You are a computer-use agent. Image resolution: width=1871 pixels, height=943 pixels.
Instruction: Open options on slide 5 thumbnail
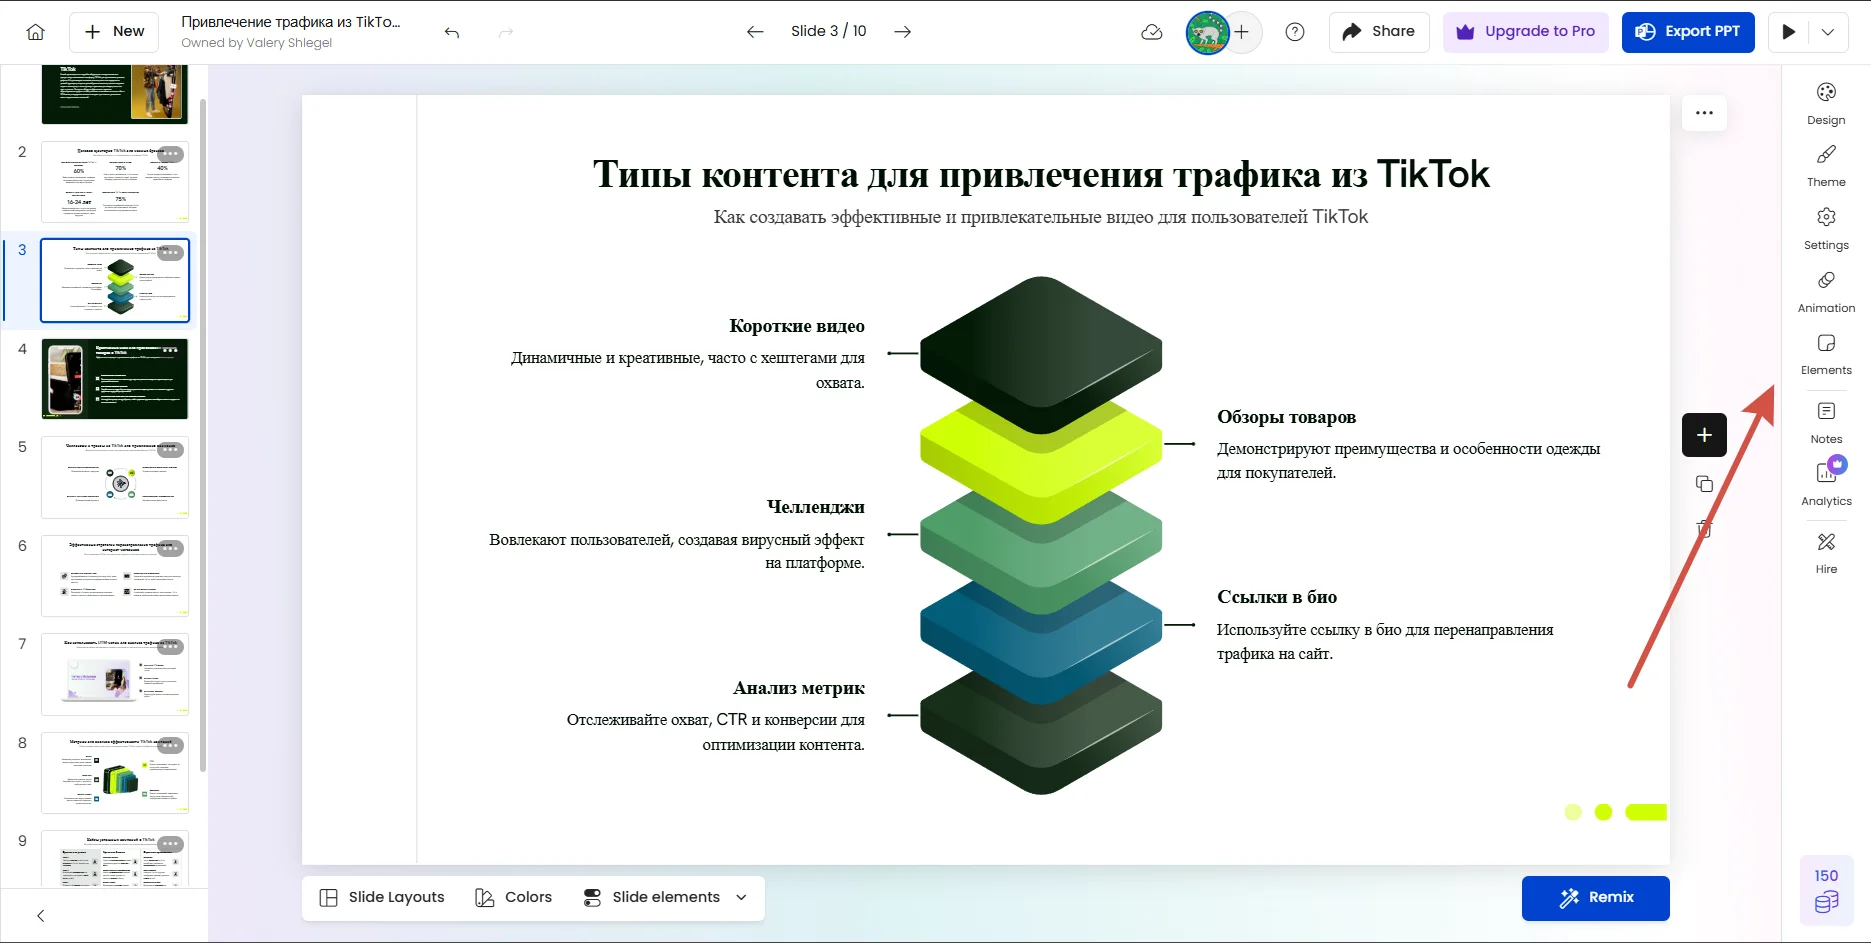coord(170,450)
